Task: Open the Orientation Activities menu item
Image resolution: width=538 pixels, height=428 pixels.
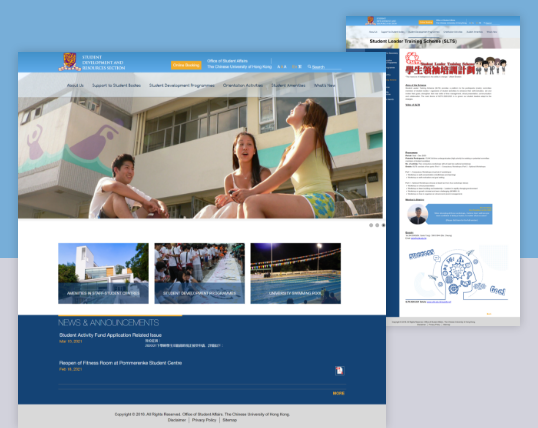Action: [x=243, y=85]
